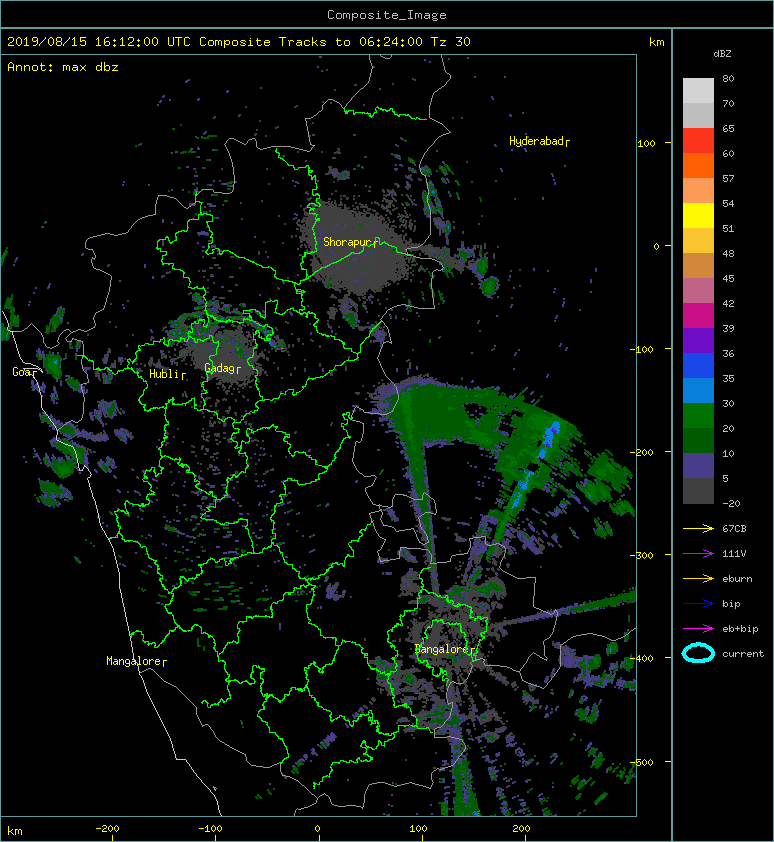Click the 0 km horizontal axis tick
The height and width of the screenshot is (842, 774).
coord(317,829)
